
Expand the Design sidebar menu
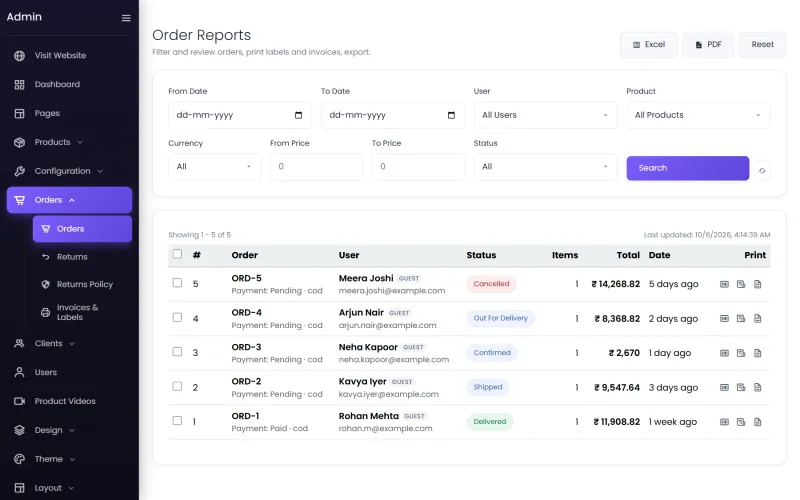pyautogui.click(x=69, y=430)
